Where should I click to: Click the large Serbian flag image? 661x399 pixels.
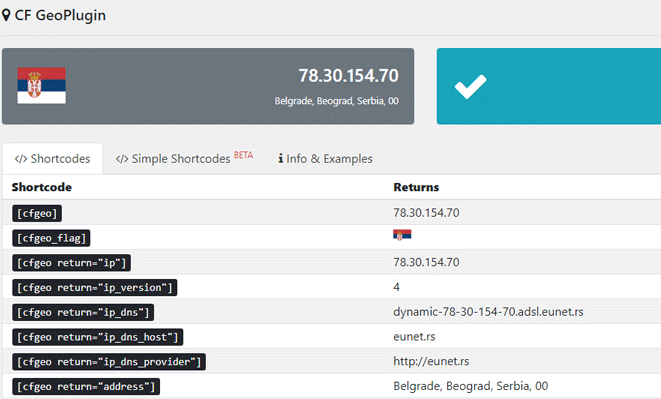41,86
